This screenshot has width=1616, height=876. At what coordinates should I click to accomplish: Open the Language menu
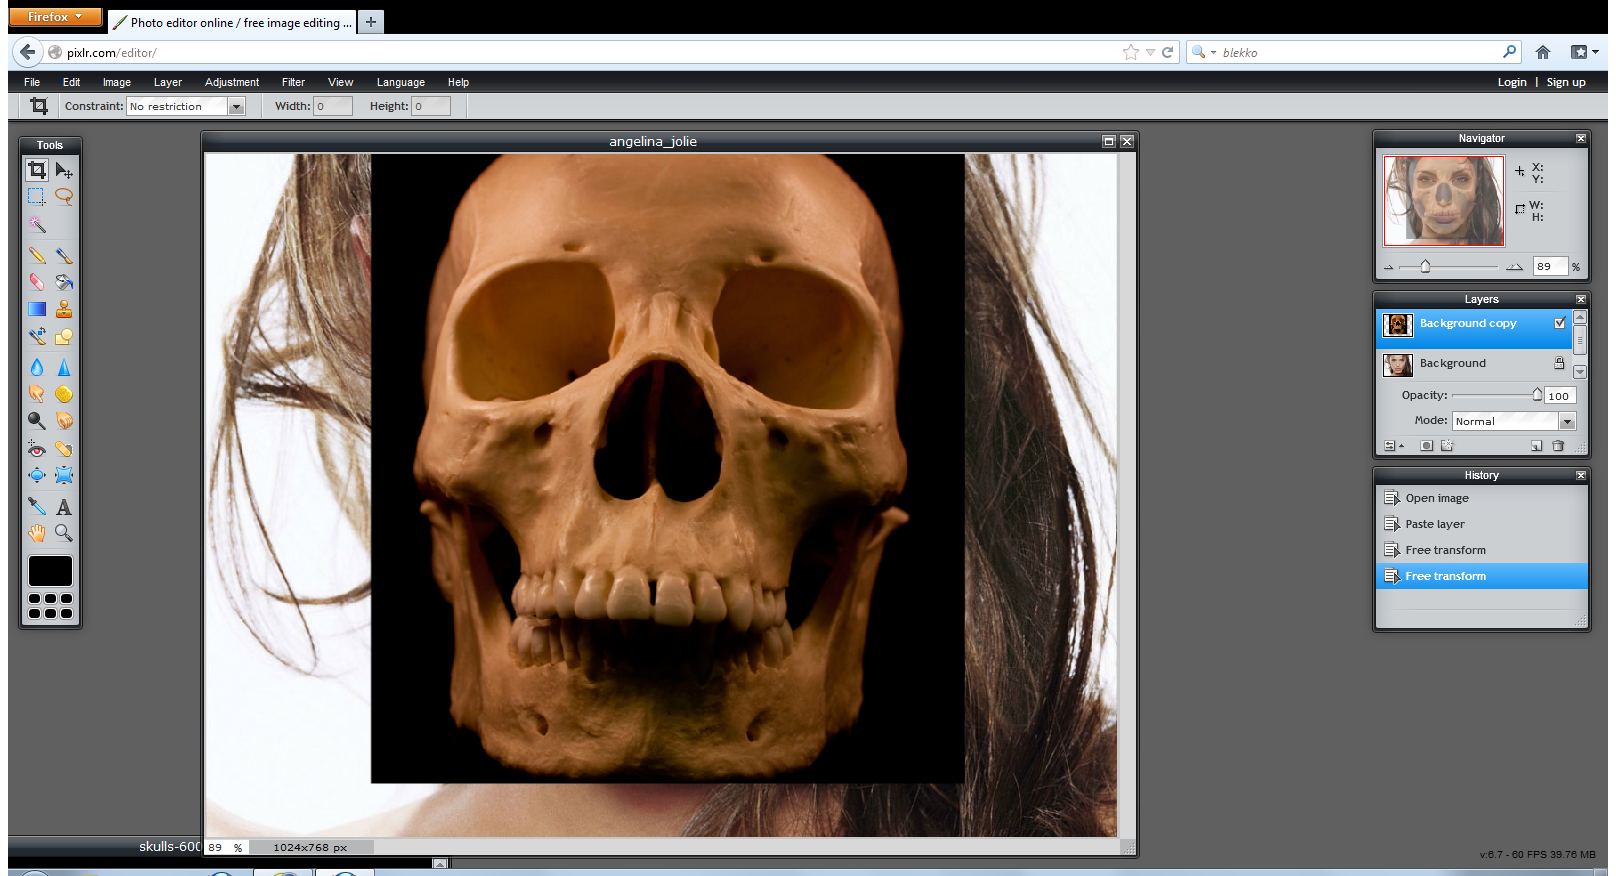401,82
